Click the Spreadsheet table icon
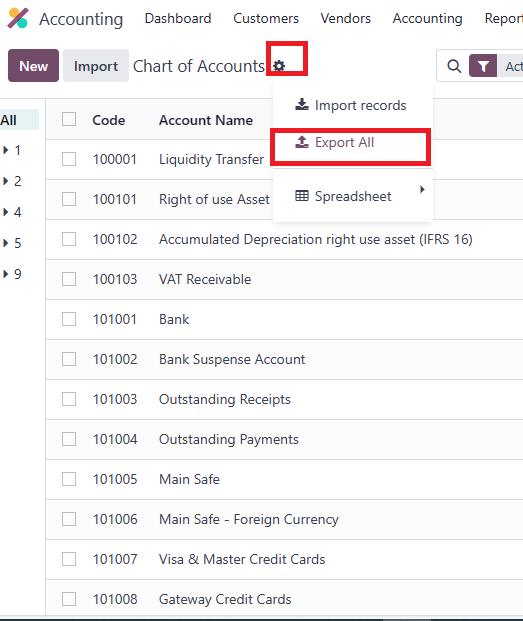Image resolution: width=523 pixels, height=621 pixels. point(302,196)
